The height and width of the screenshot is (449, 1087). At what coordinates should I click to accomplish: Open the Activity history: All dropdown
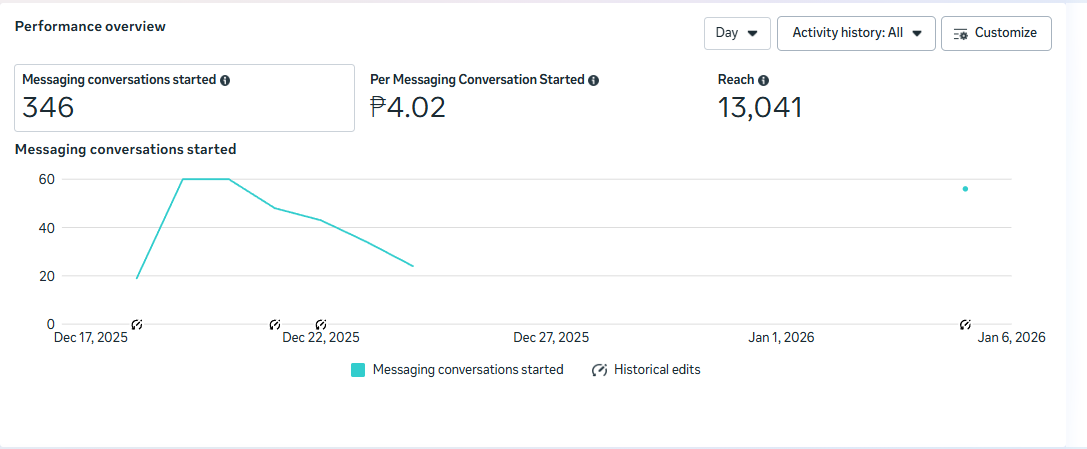[x=856, y=33]
